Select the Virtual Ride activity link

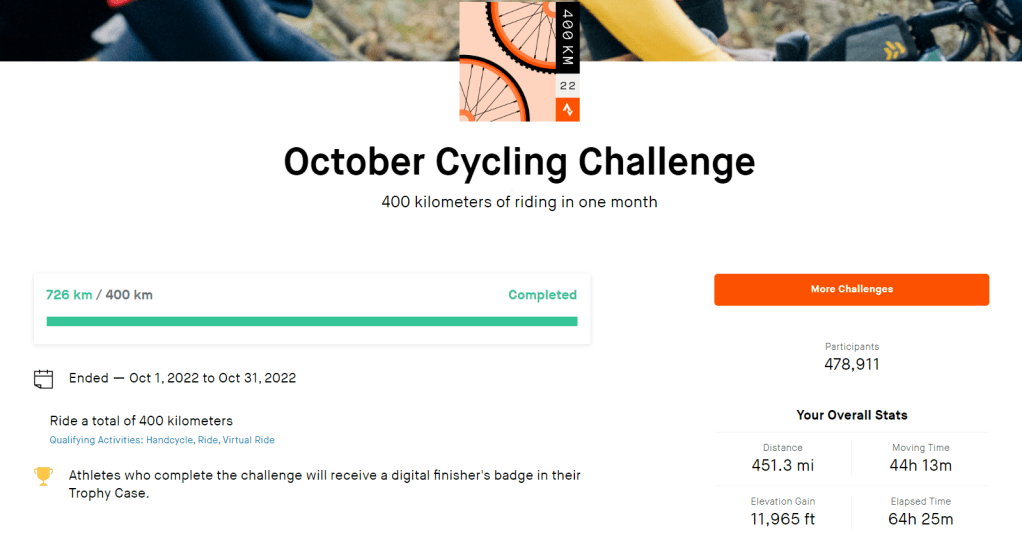pyautogui.click(x=249, y=440)
